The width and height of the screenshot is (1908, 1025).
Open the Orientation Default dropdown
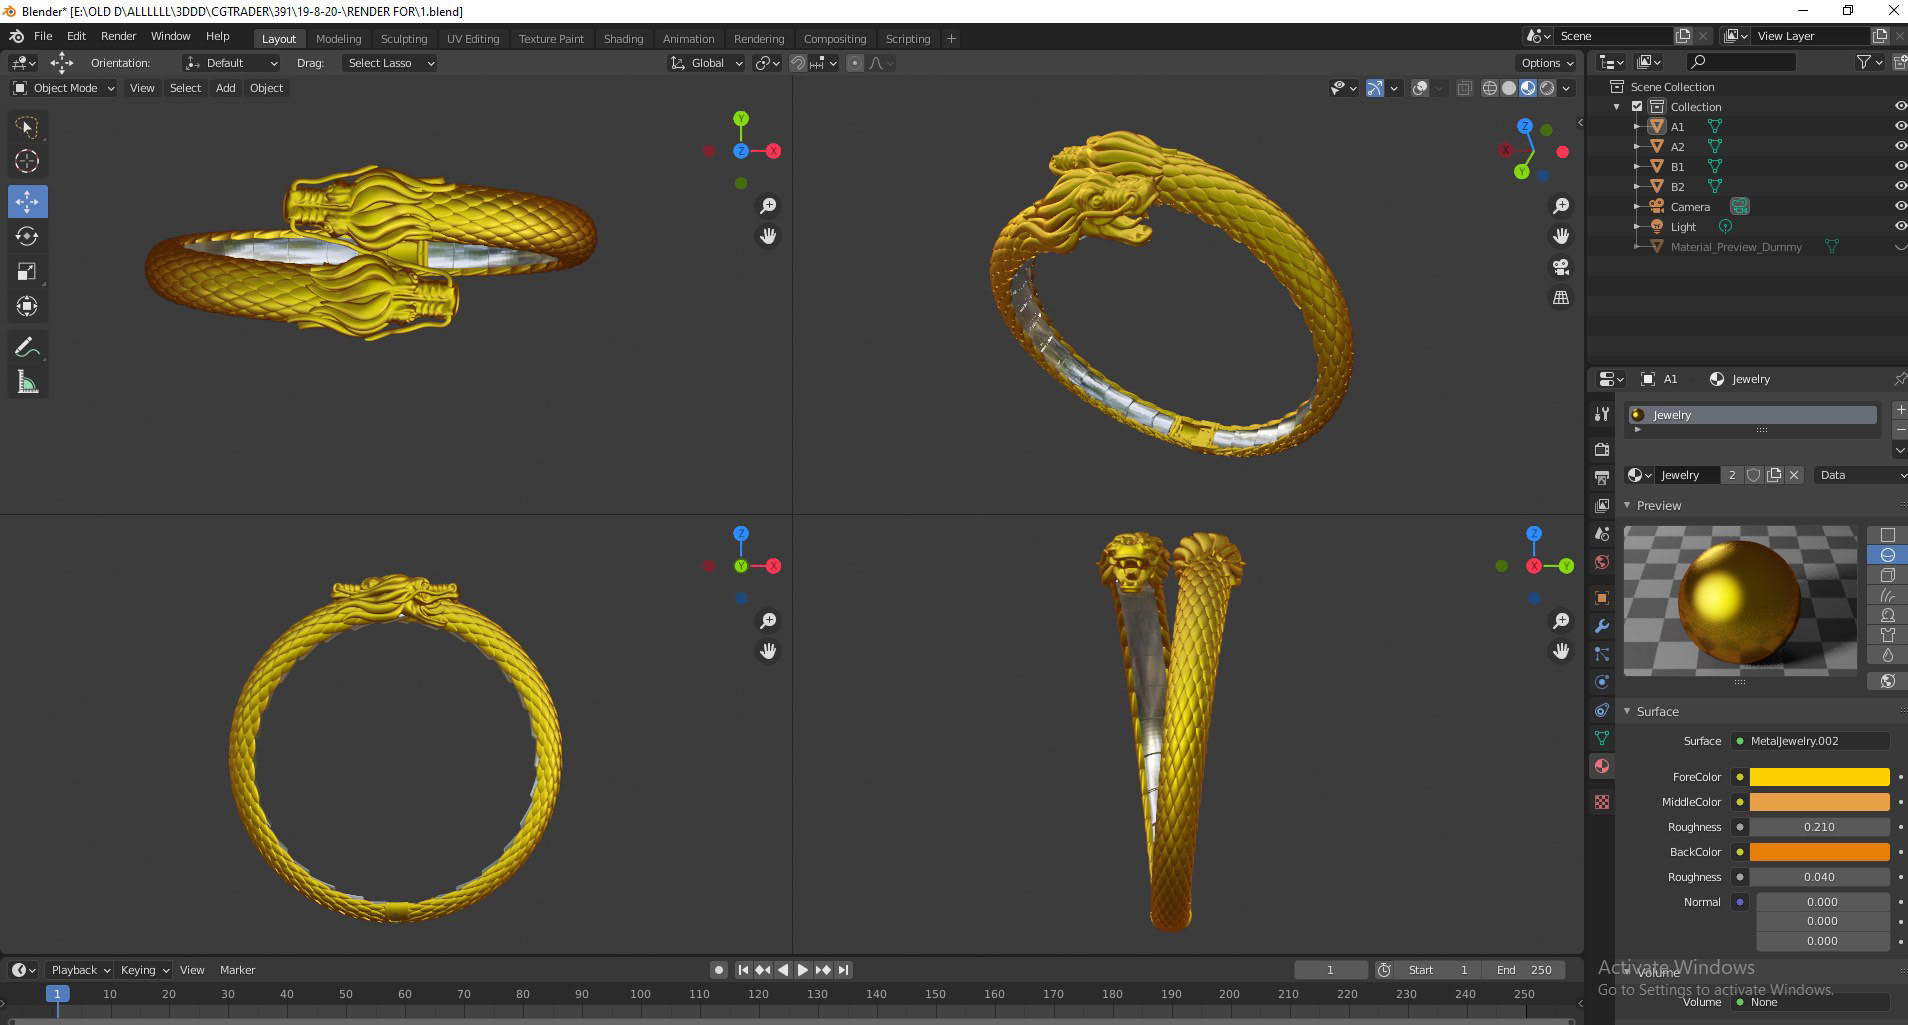click(x=231, y=63)
